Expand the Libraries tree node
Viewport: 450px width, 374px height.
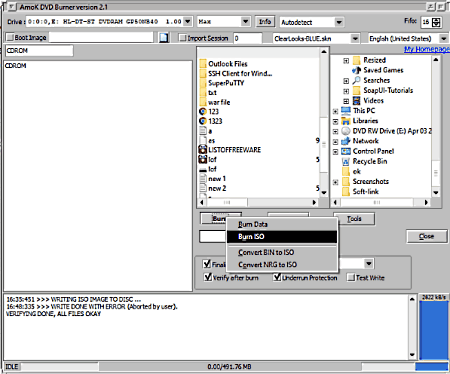(335, 121)
